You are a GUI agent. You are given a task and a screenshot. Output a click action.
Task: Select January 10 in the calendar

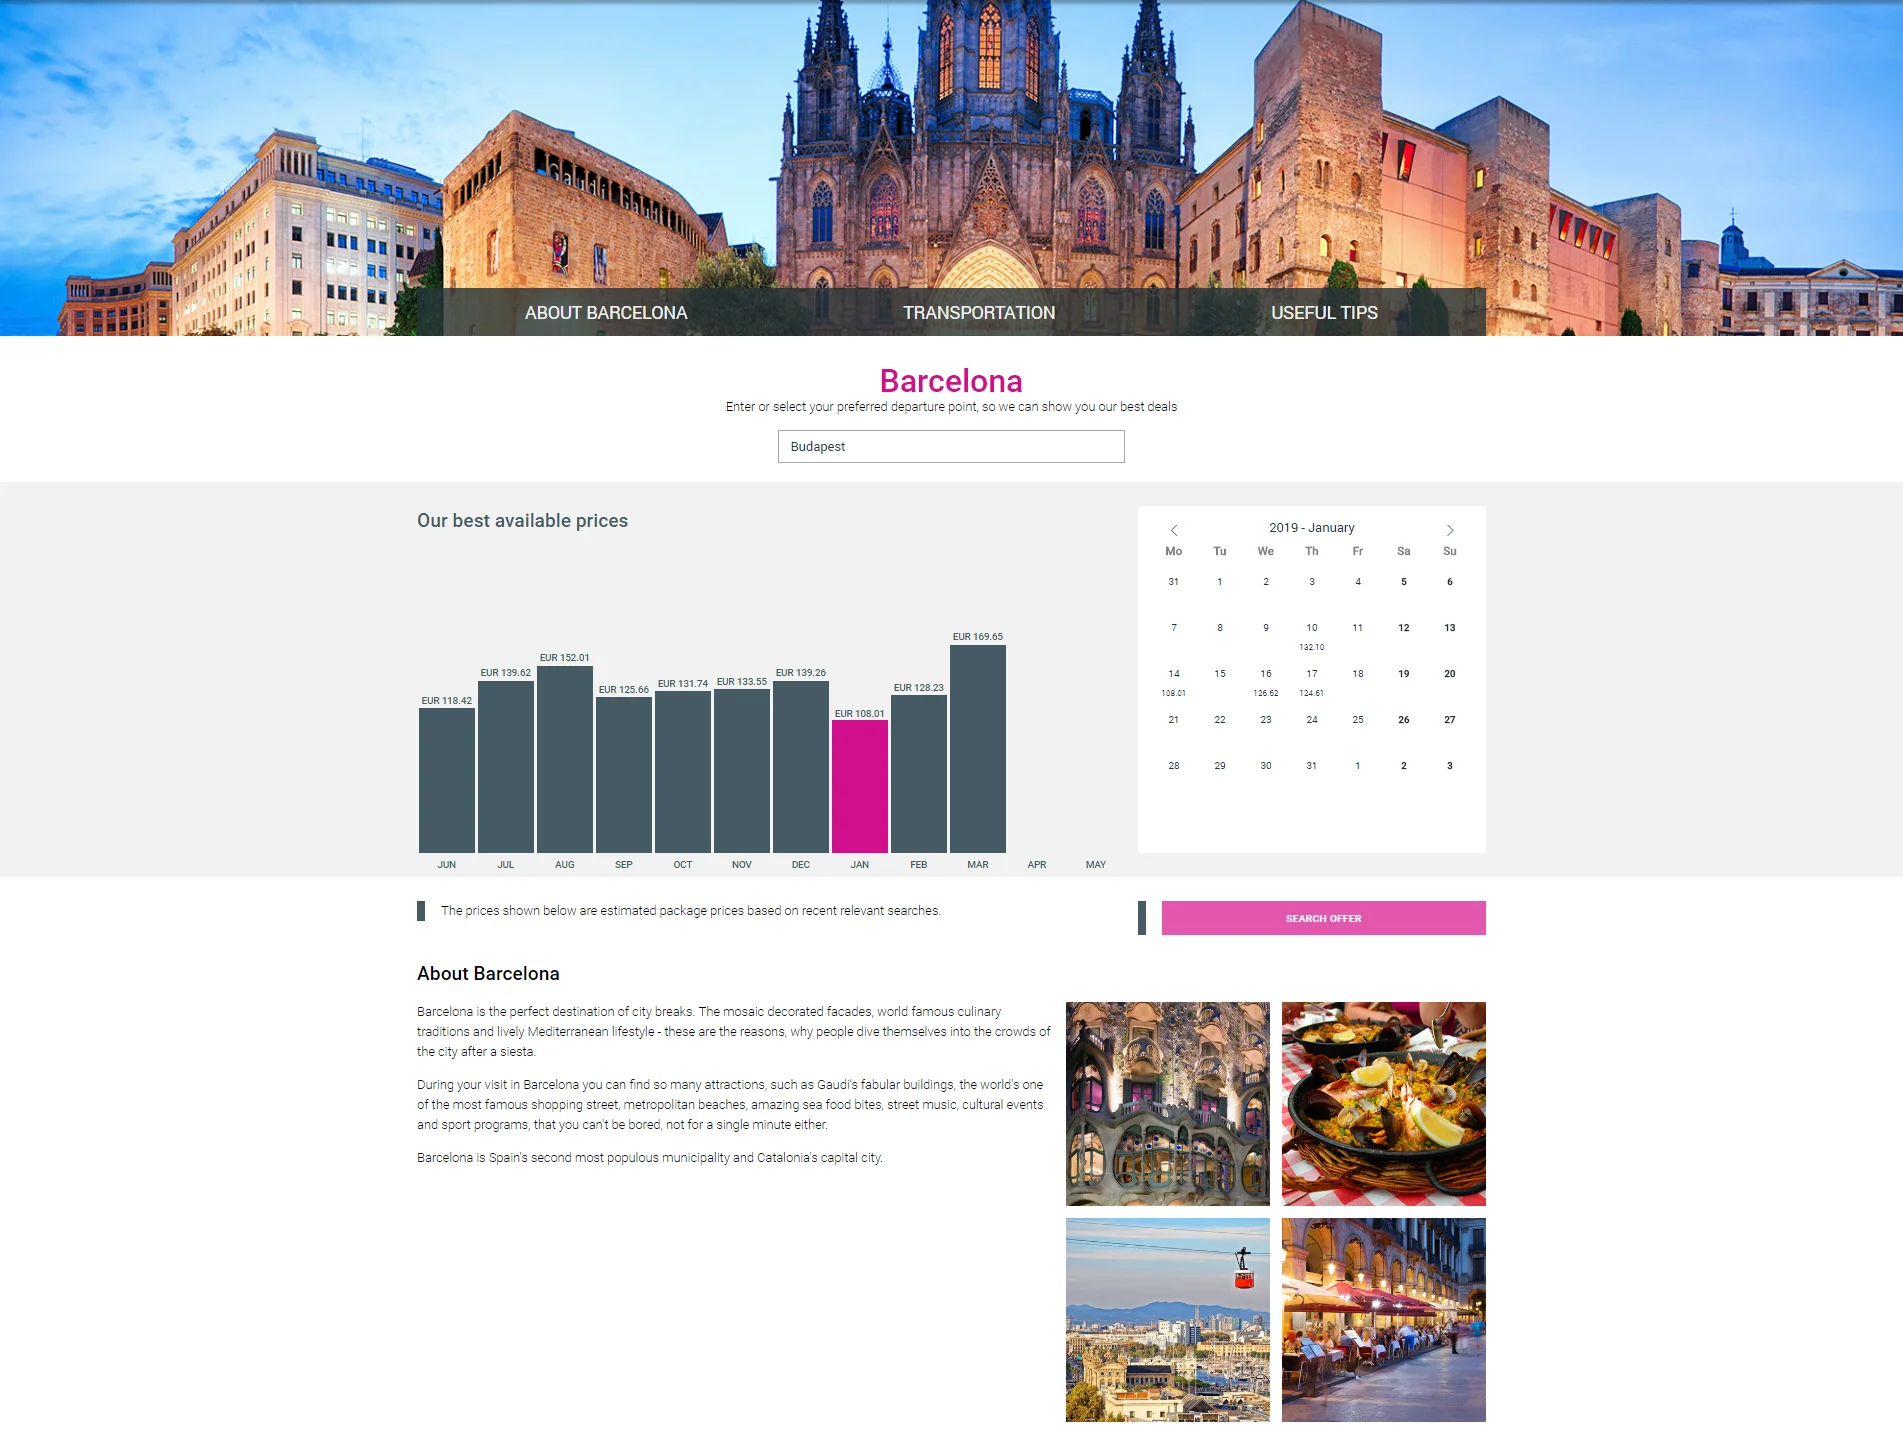tap(1312, 634)
